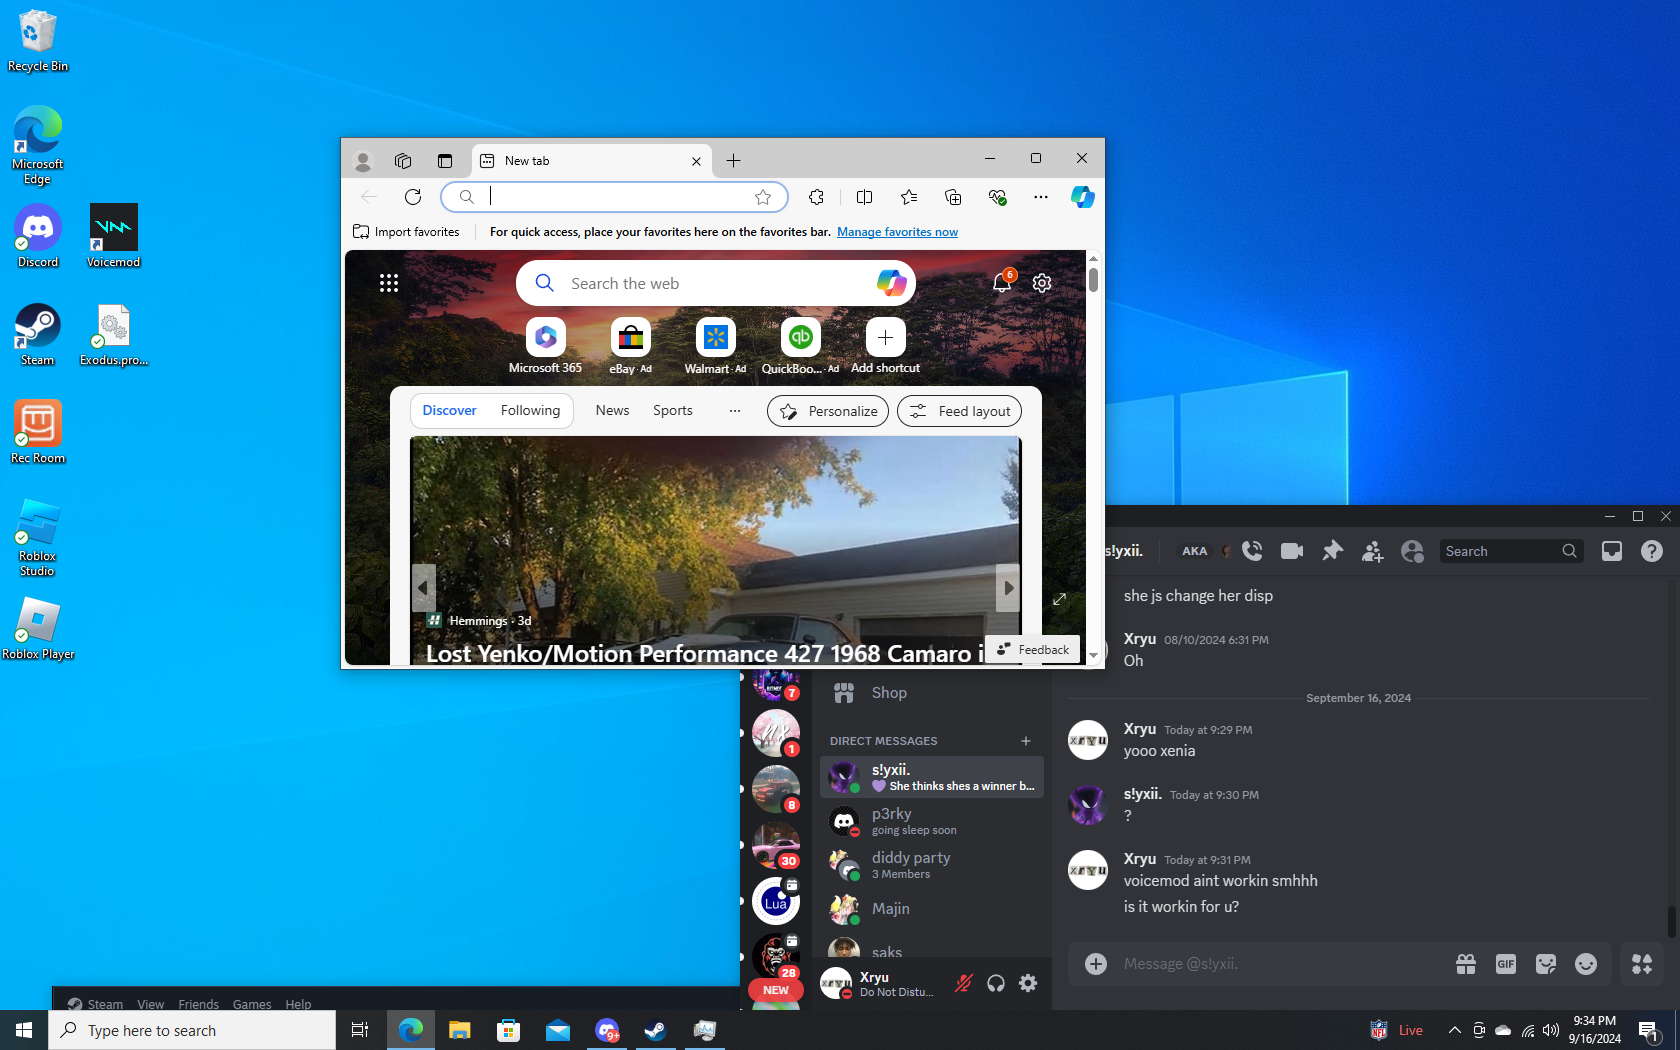Image resolution: width=1680 pixels, height=1050 pixels.
Task: Open the Discord Shop
Action: [x=931, y=693]
